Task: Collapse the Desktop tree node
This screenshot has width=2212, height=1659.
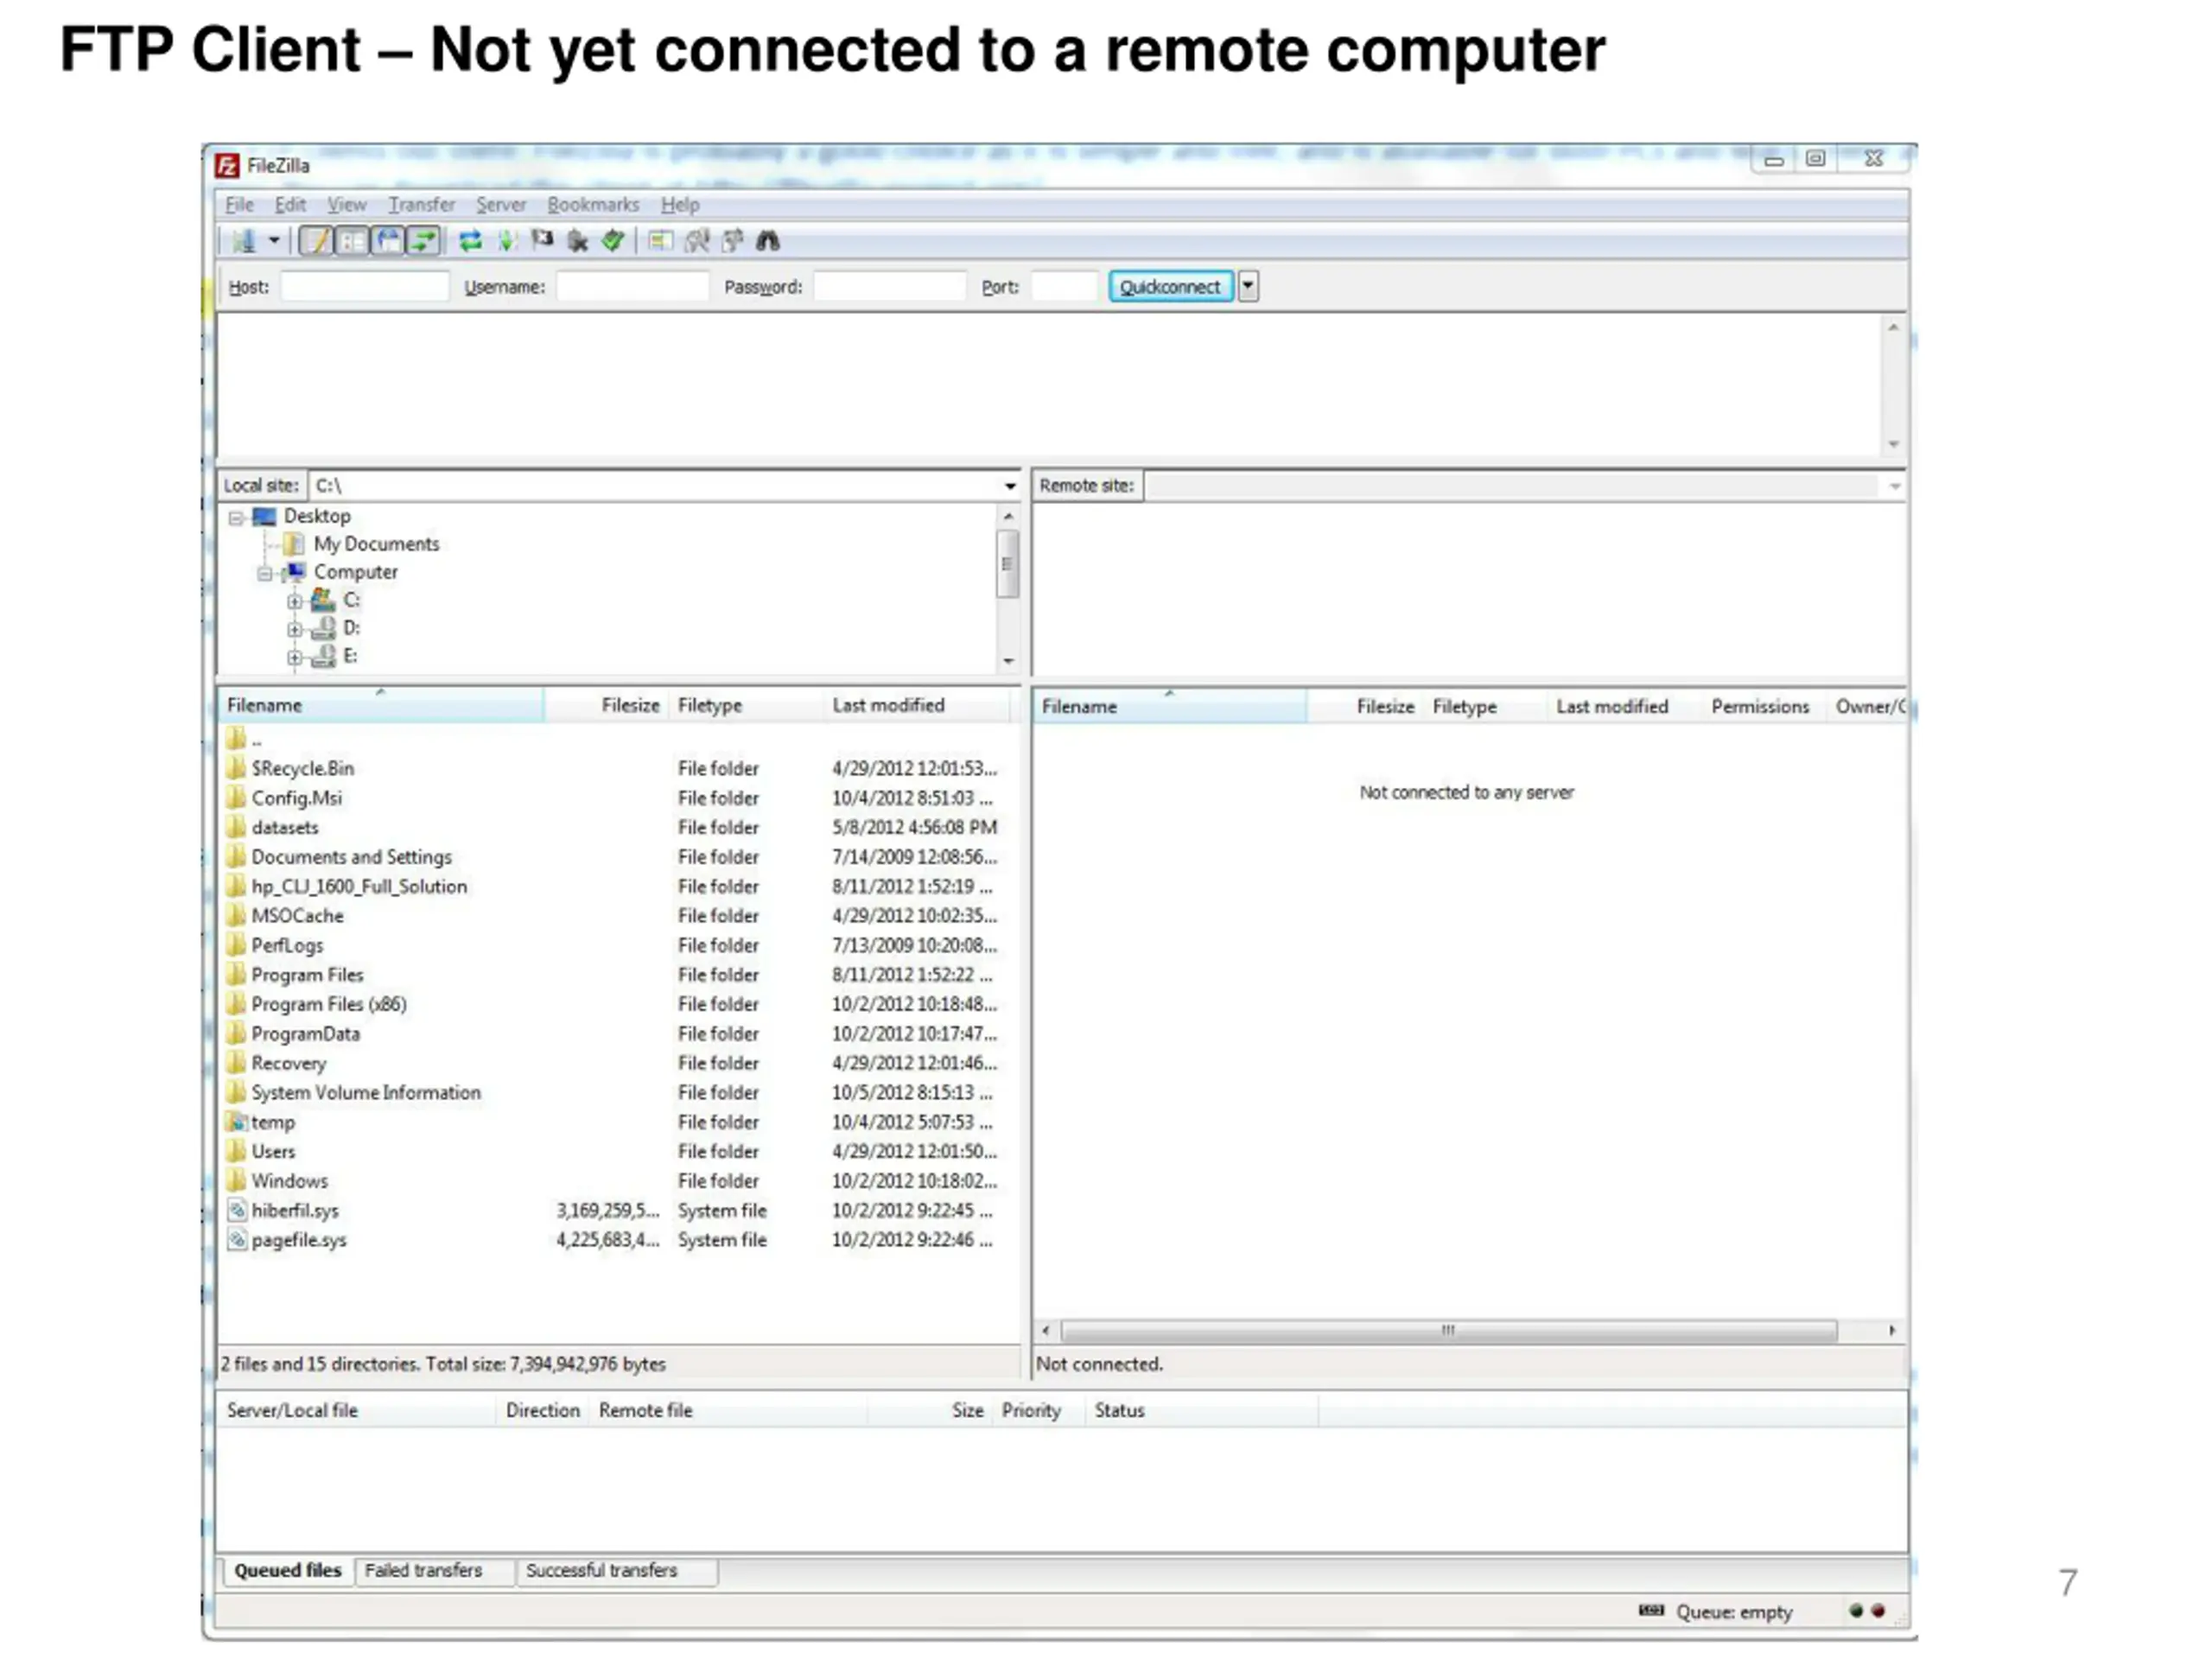Action: (x=236, y=518)
